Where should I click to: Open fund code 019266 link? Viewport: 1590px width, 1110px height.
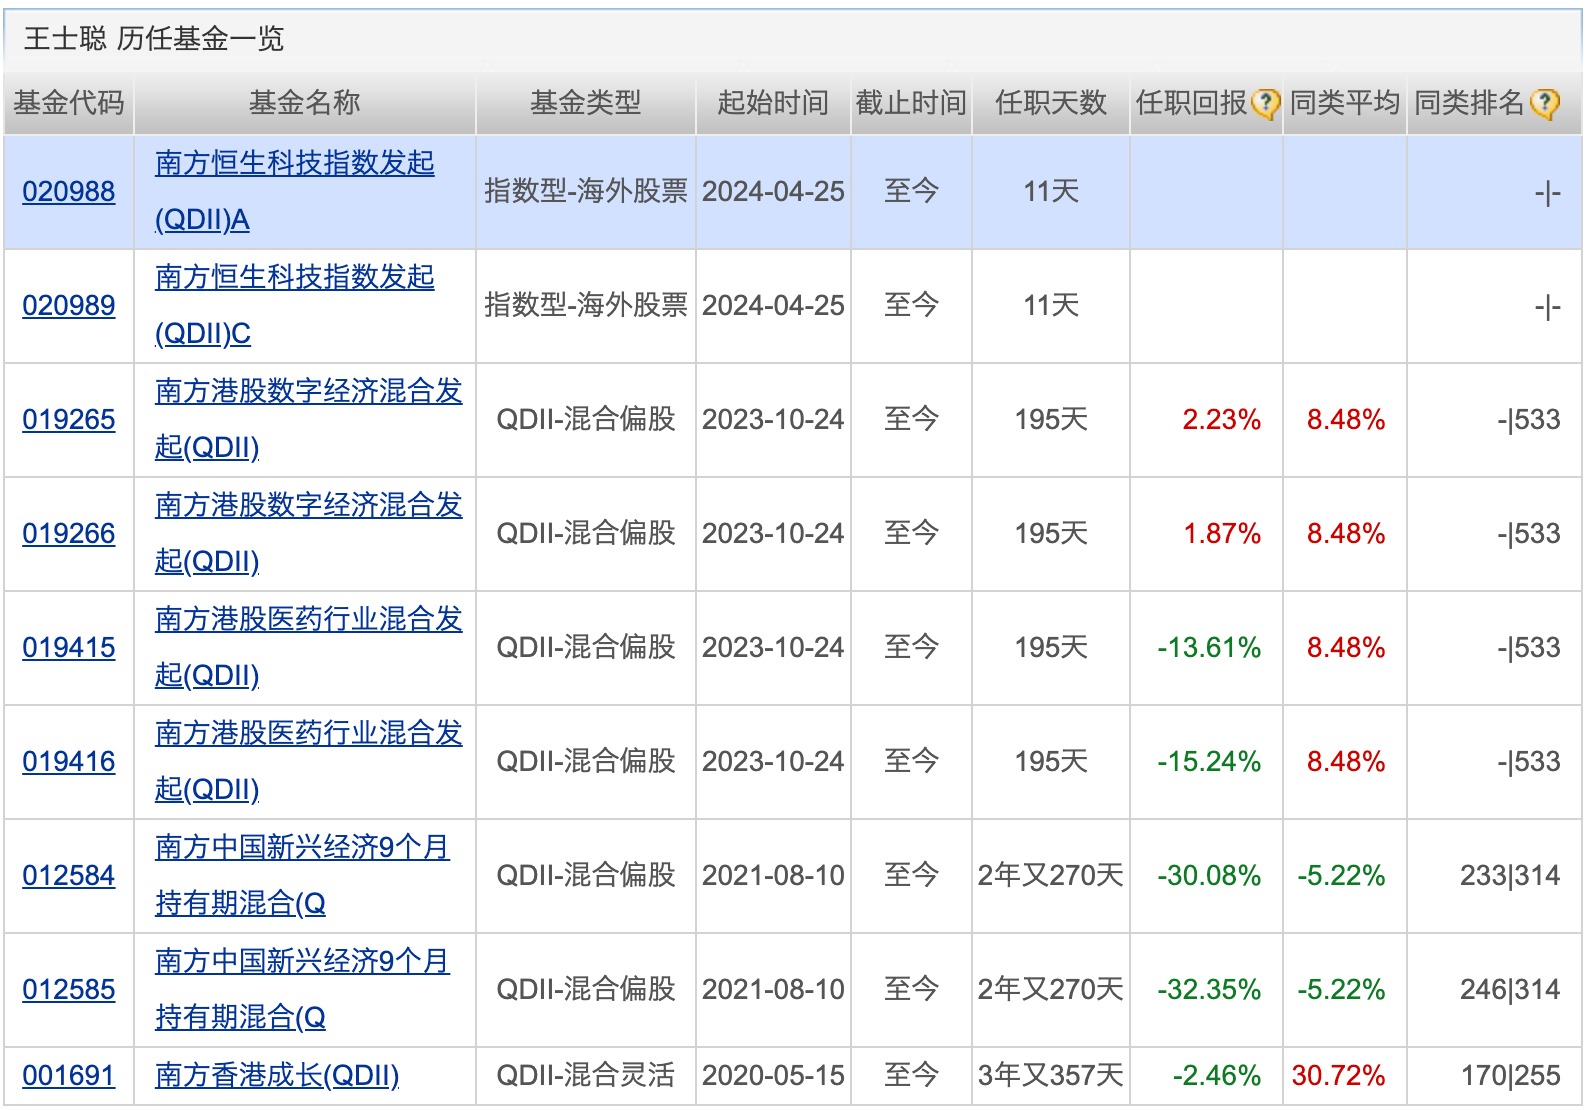[69, 534]
